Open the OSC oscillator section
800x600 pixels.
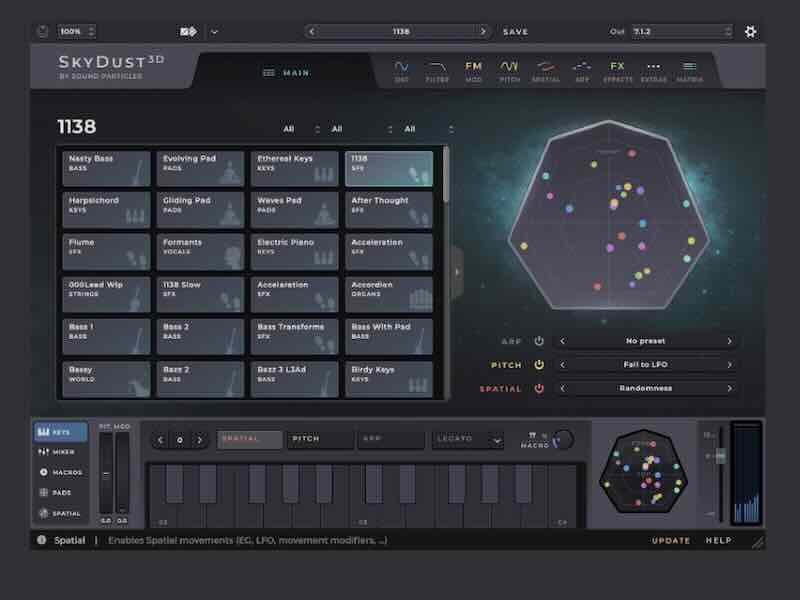coord(401,70)
